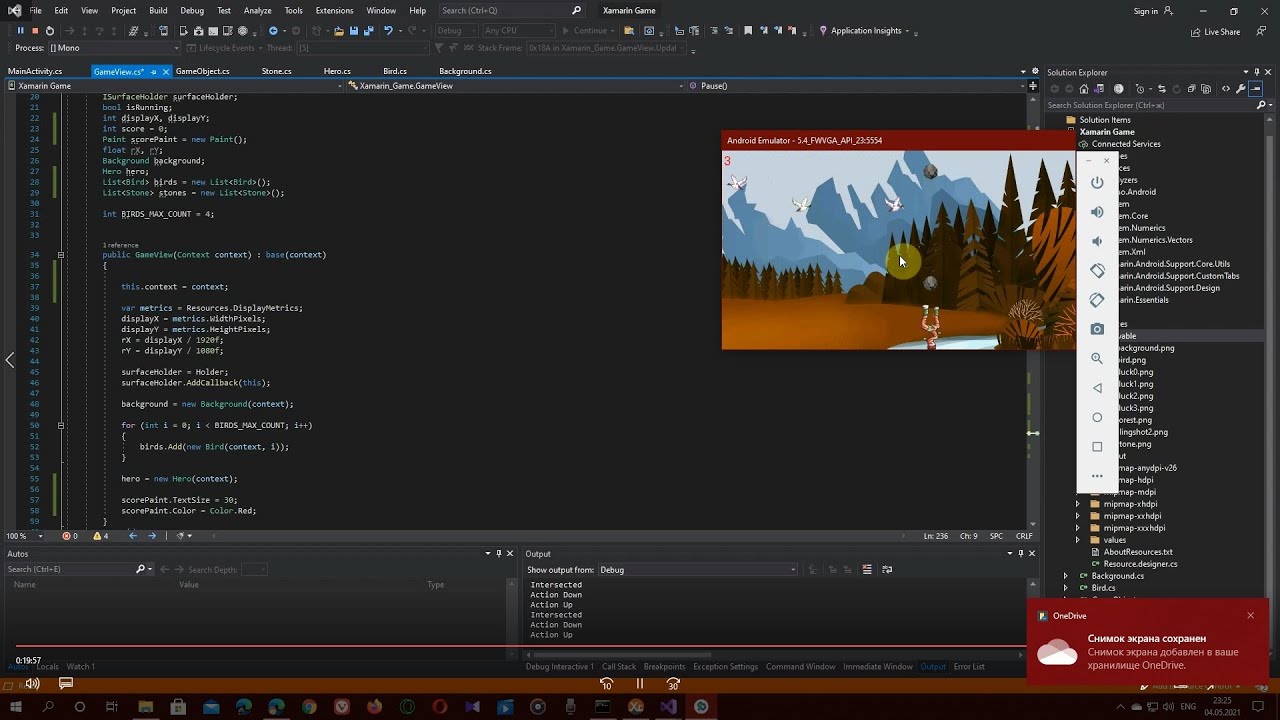Toggle Solution Explorer preview selected items button
Screen dimensions: 1280x720
pyautogui.click(x=1256, y=89)
